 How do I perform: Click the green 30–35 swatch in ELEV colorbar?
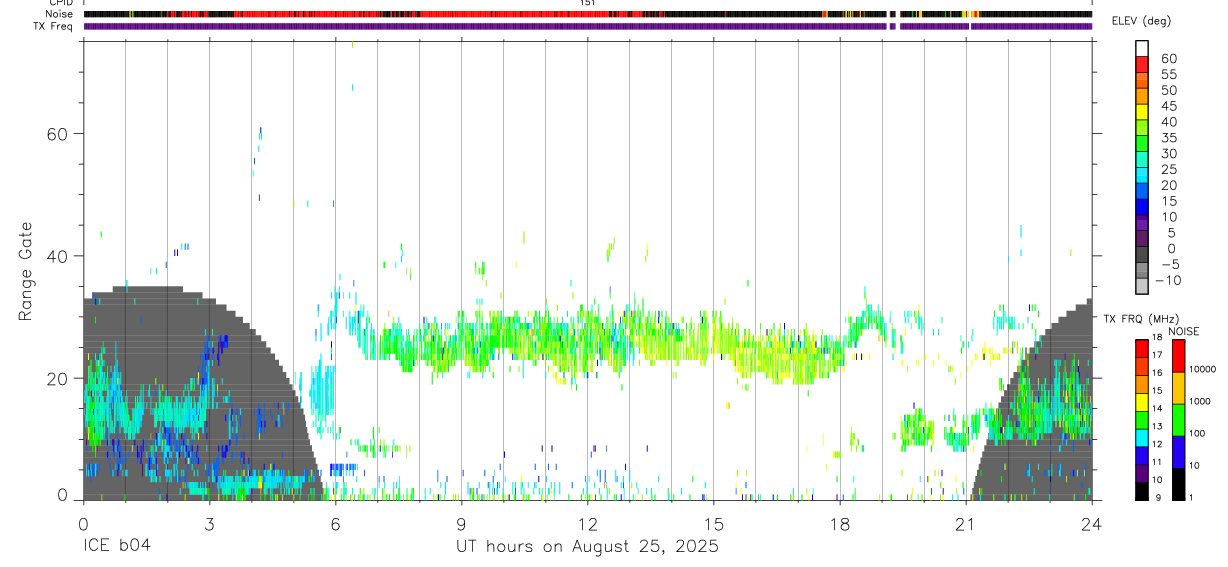[1142, 145]
